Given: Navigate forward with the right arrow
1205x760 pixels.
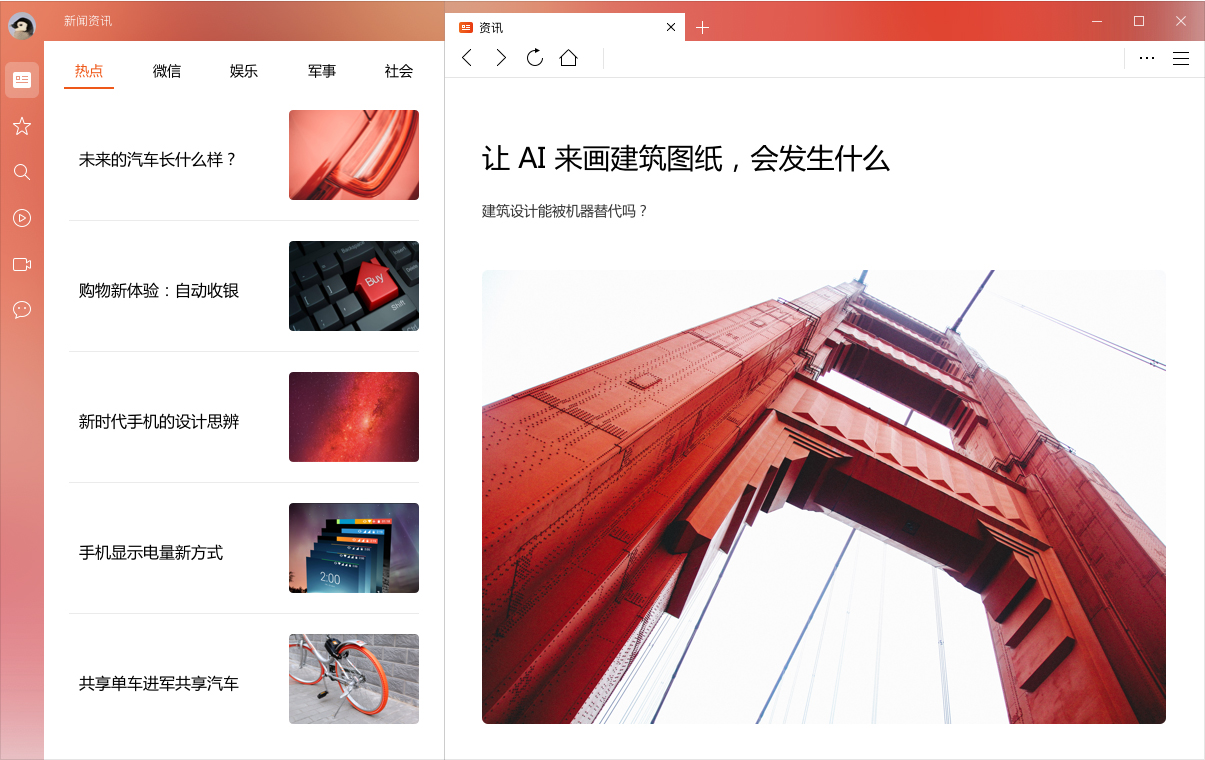Looking at the screenshot, I should click(x=501, y=58).
